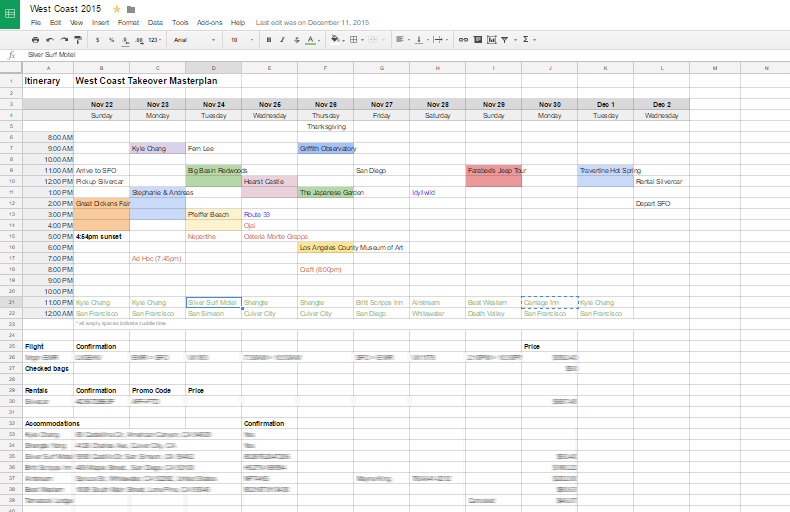
Task: Open the functions sigma dropdown
Action: pyautogui.click(x=529, y=40)
